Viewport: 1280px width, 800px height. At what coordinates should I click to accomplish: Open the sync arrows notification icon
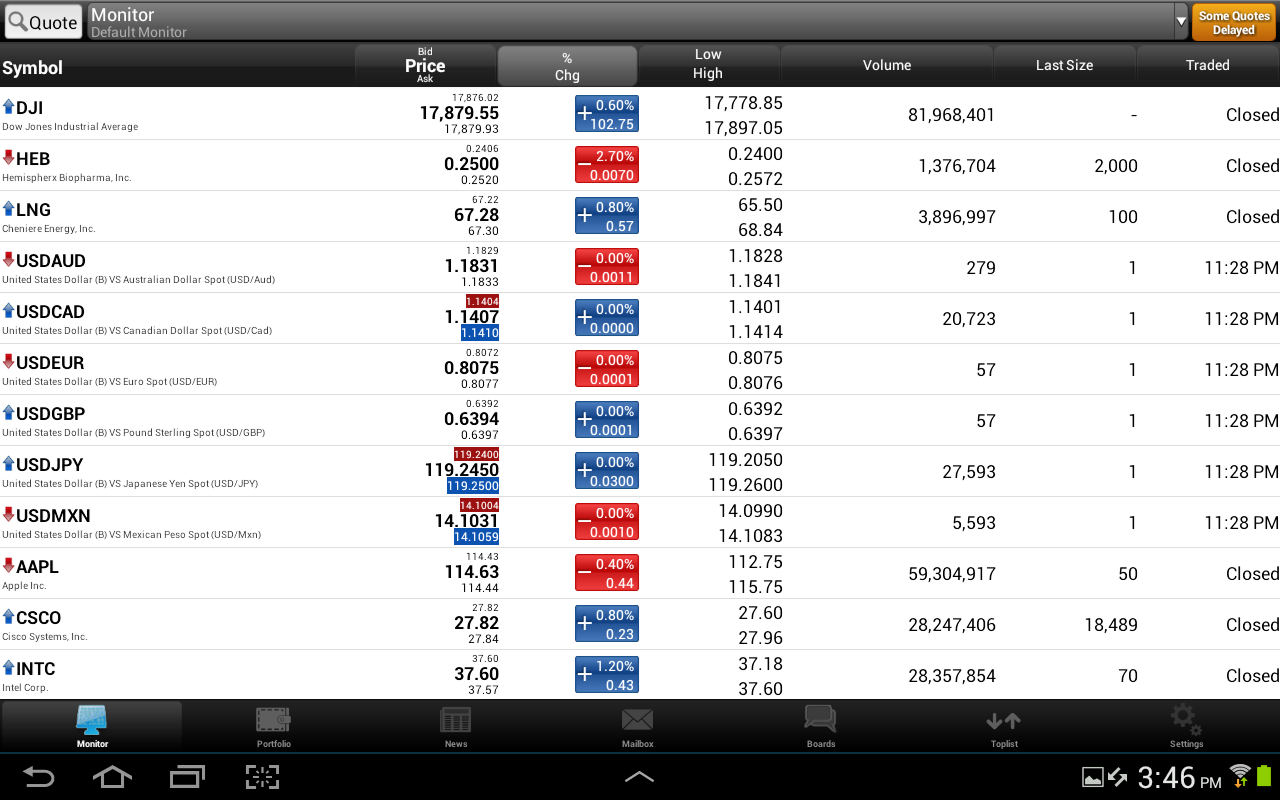1117,777
